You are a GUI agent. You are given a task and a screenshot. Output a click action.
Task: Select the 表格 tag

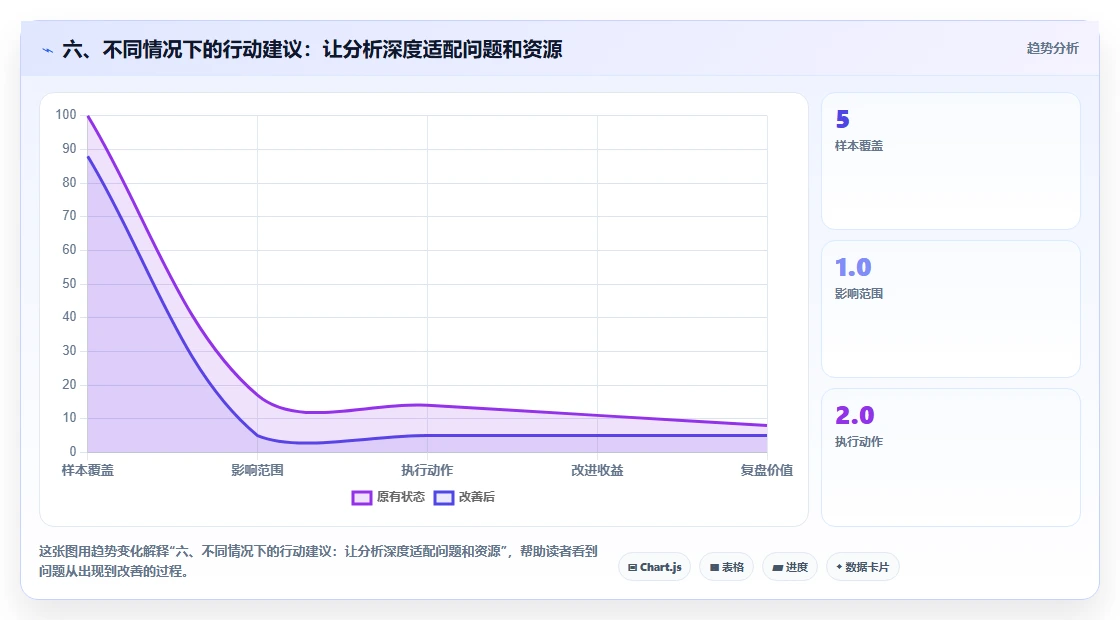726,567
